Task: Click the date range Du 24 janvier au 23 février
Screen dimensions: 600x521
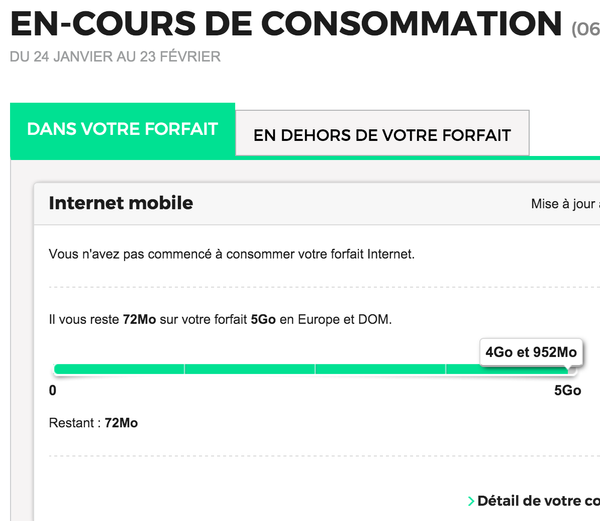Action: point(115,57)
